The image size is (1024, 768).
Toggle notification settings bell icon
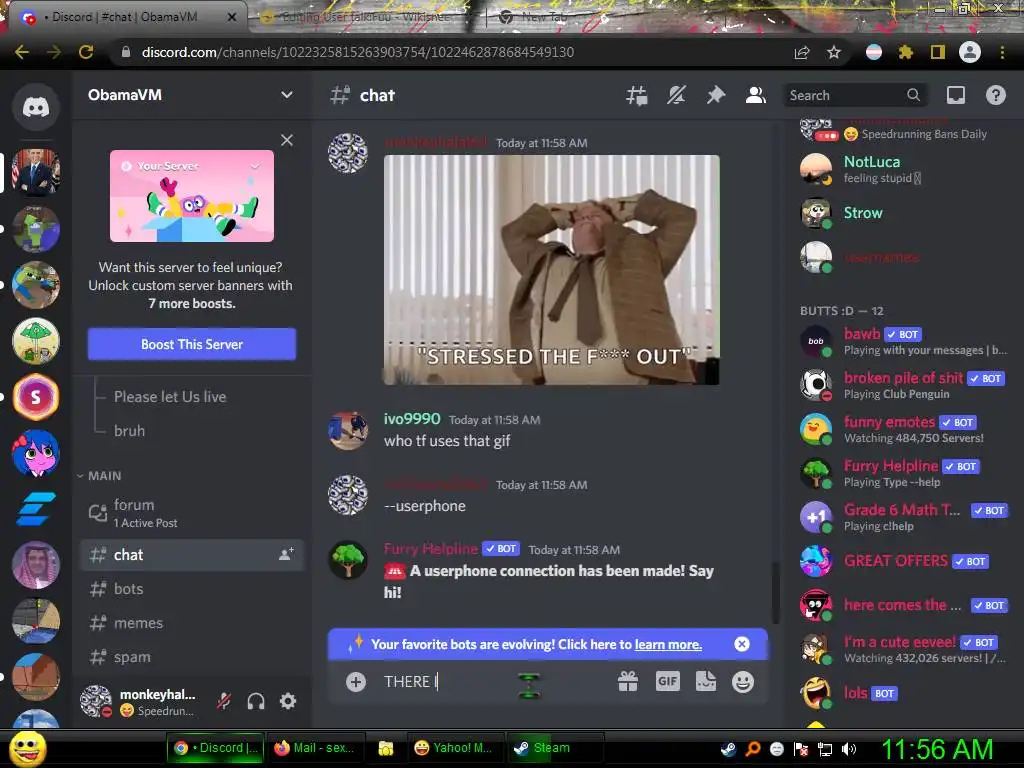click(676, 95)
